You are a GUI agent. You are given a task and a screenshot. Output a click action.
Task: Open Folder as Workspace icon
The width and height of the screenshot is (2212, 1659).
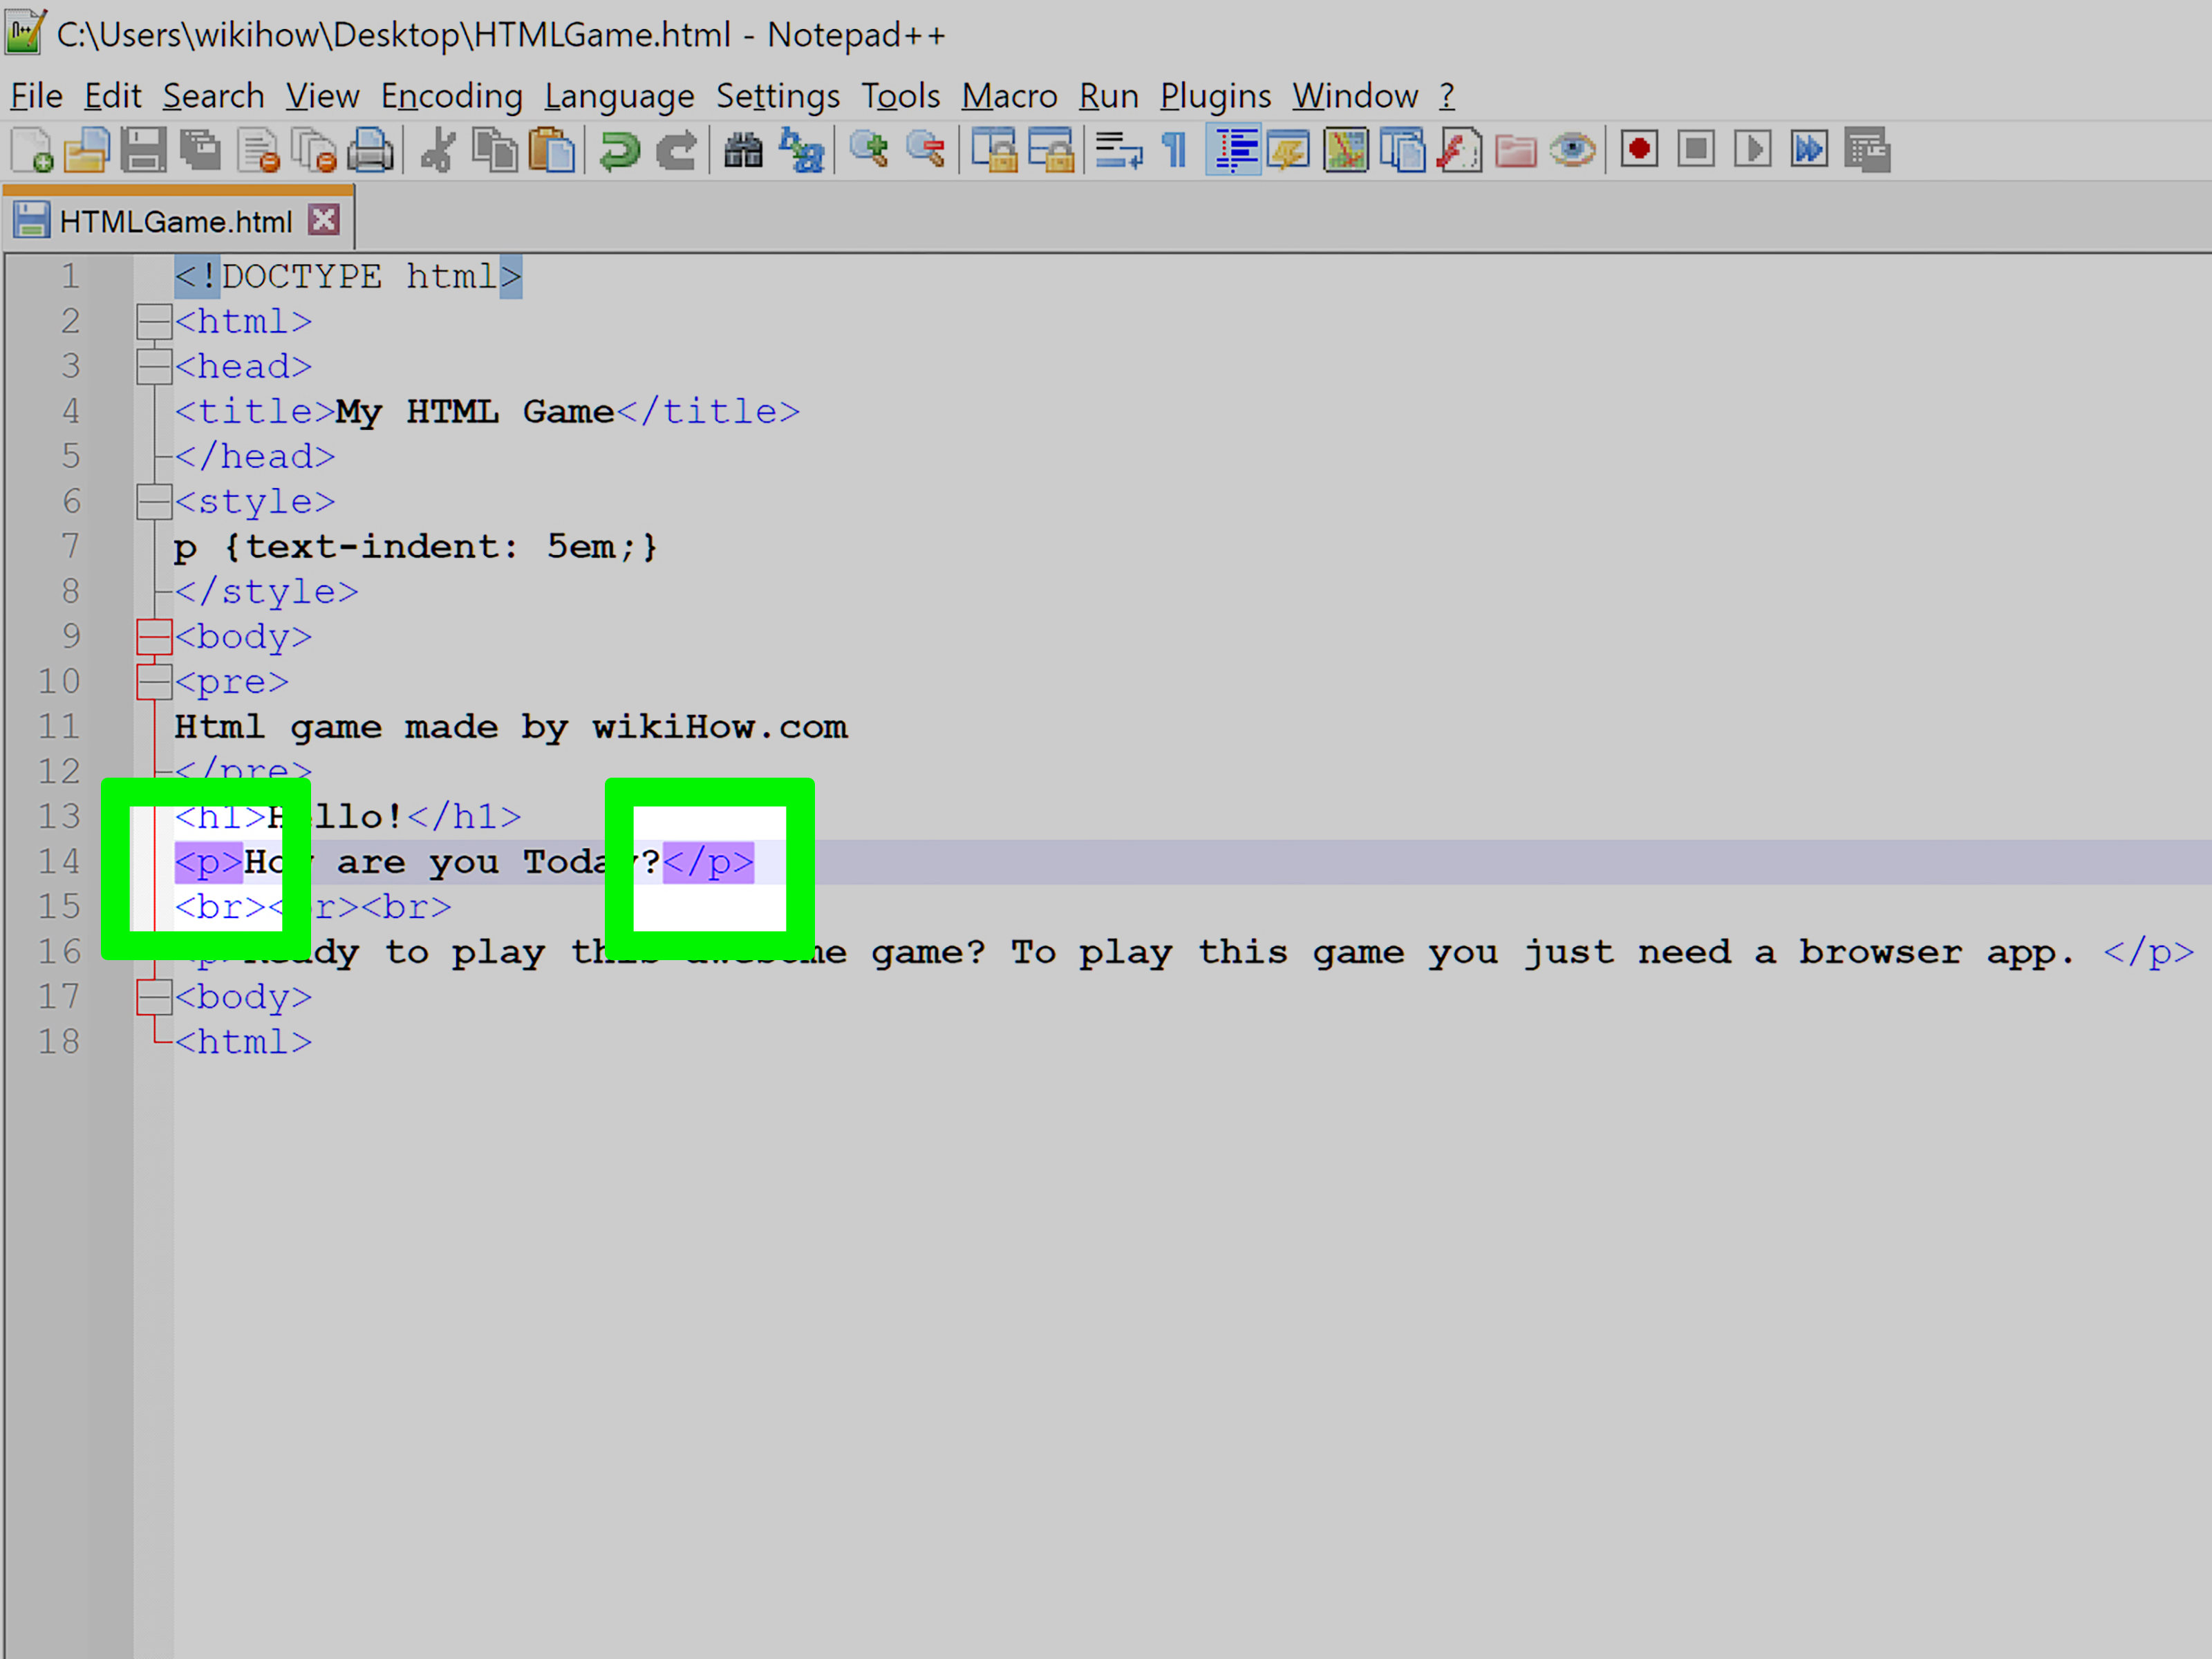(1516, 151)
